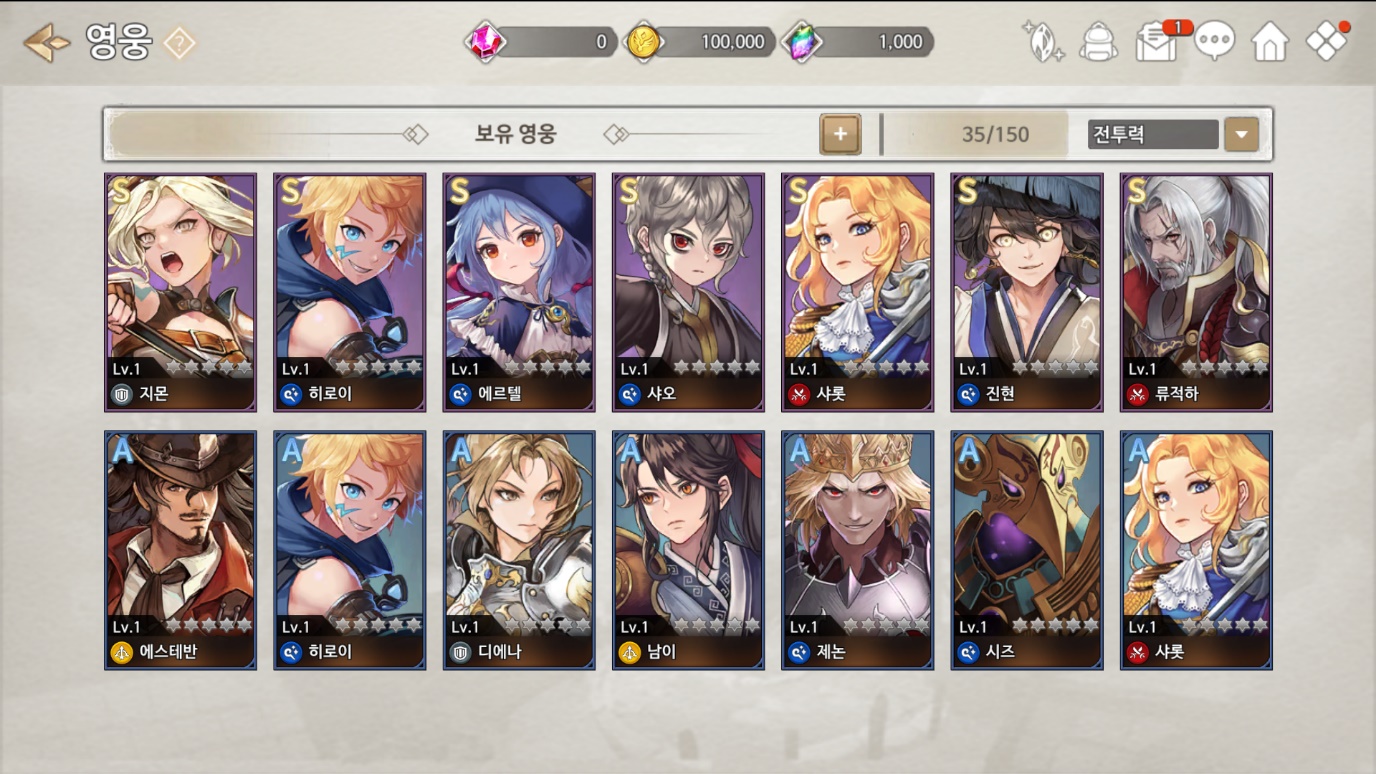The image size is (1376, 774).
Task: Click the pink gem currency icon
Action: pyautogui.click(x=486, y=42)
